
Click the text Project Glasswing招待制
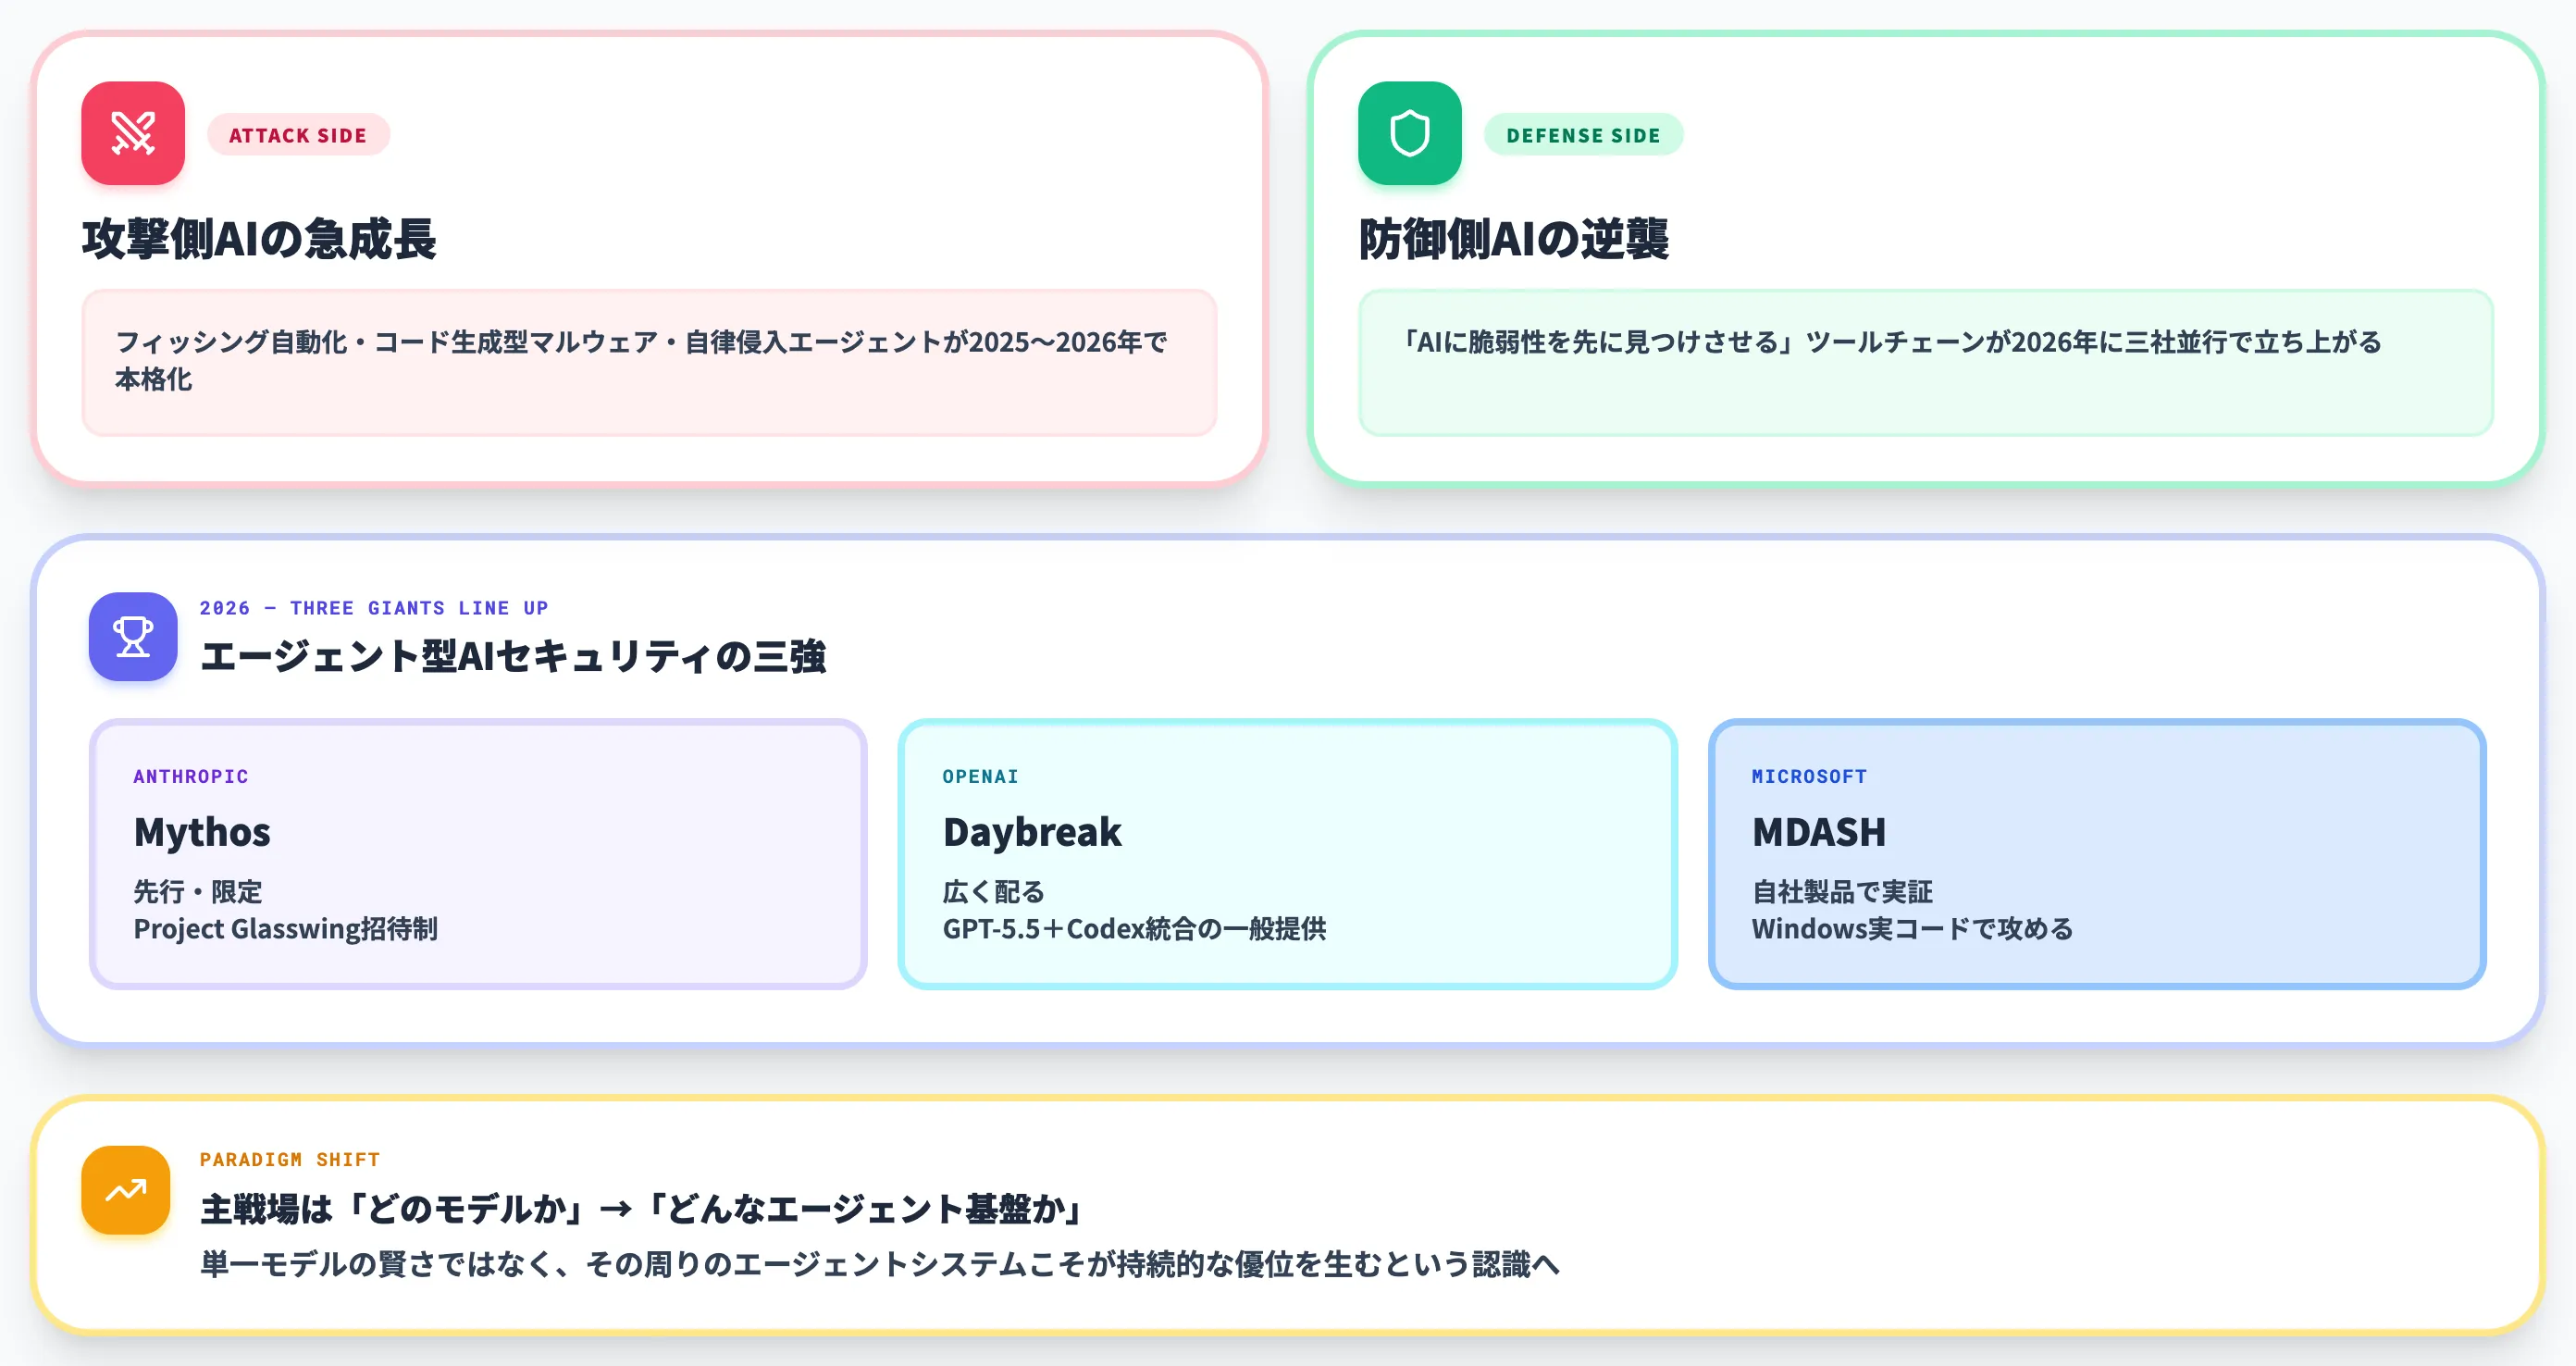(x=286, y=929)
